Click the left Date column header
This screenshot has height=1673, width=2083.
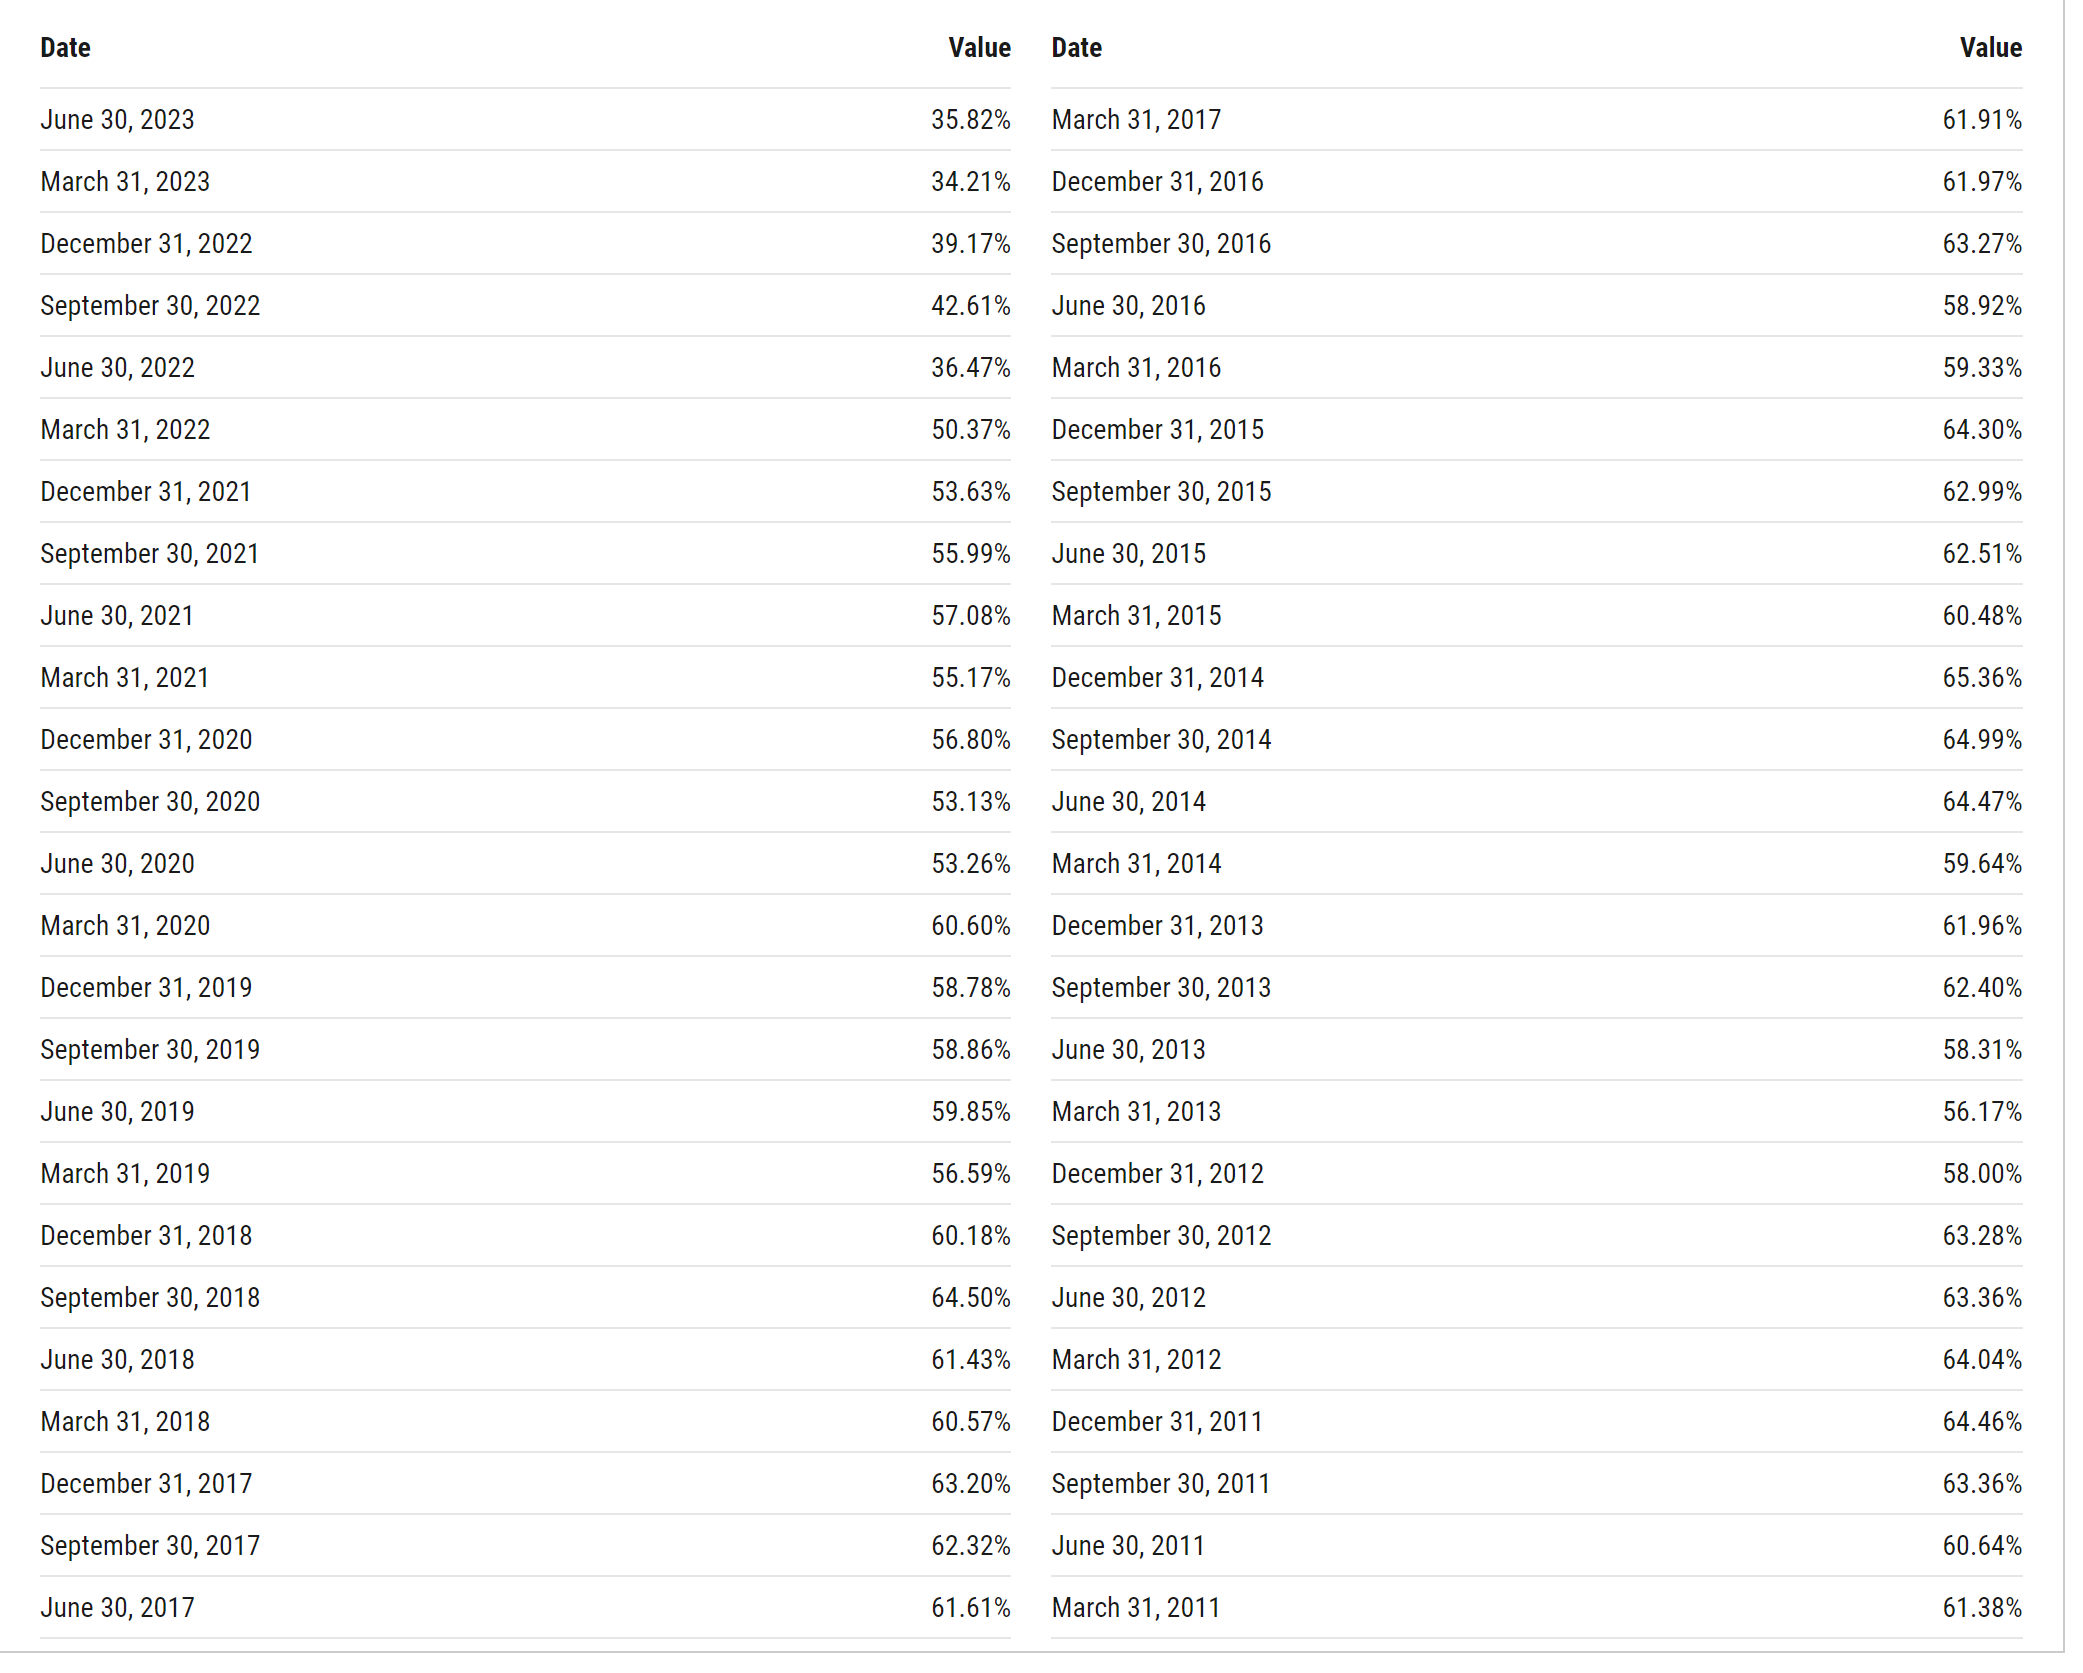[x=65, y=48]
